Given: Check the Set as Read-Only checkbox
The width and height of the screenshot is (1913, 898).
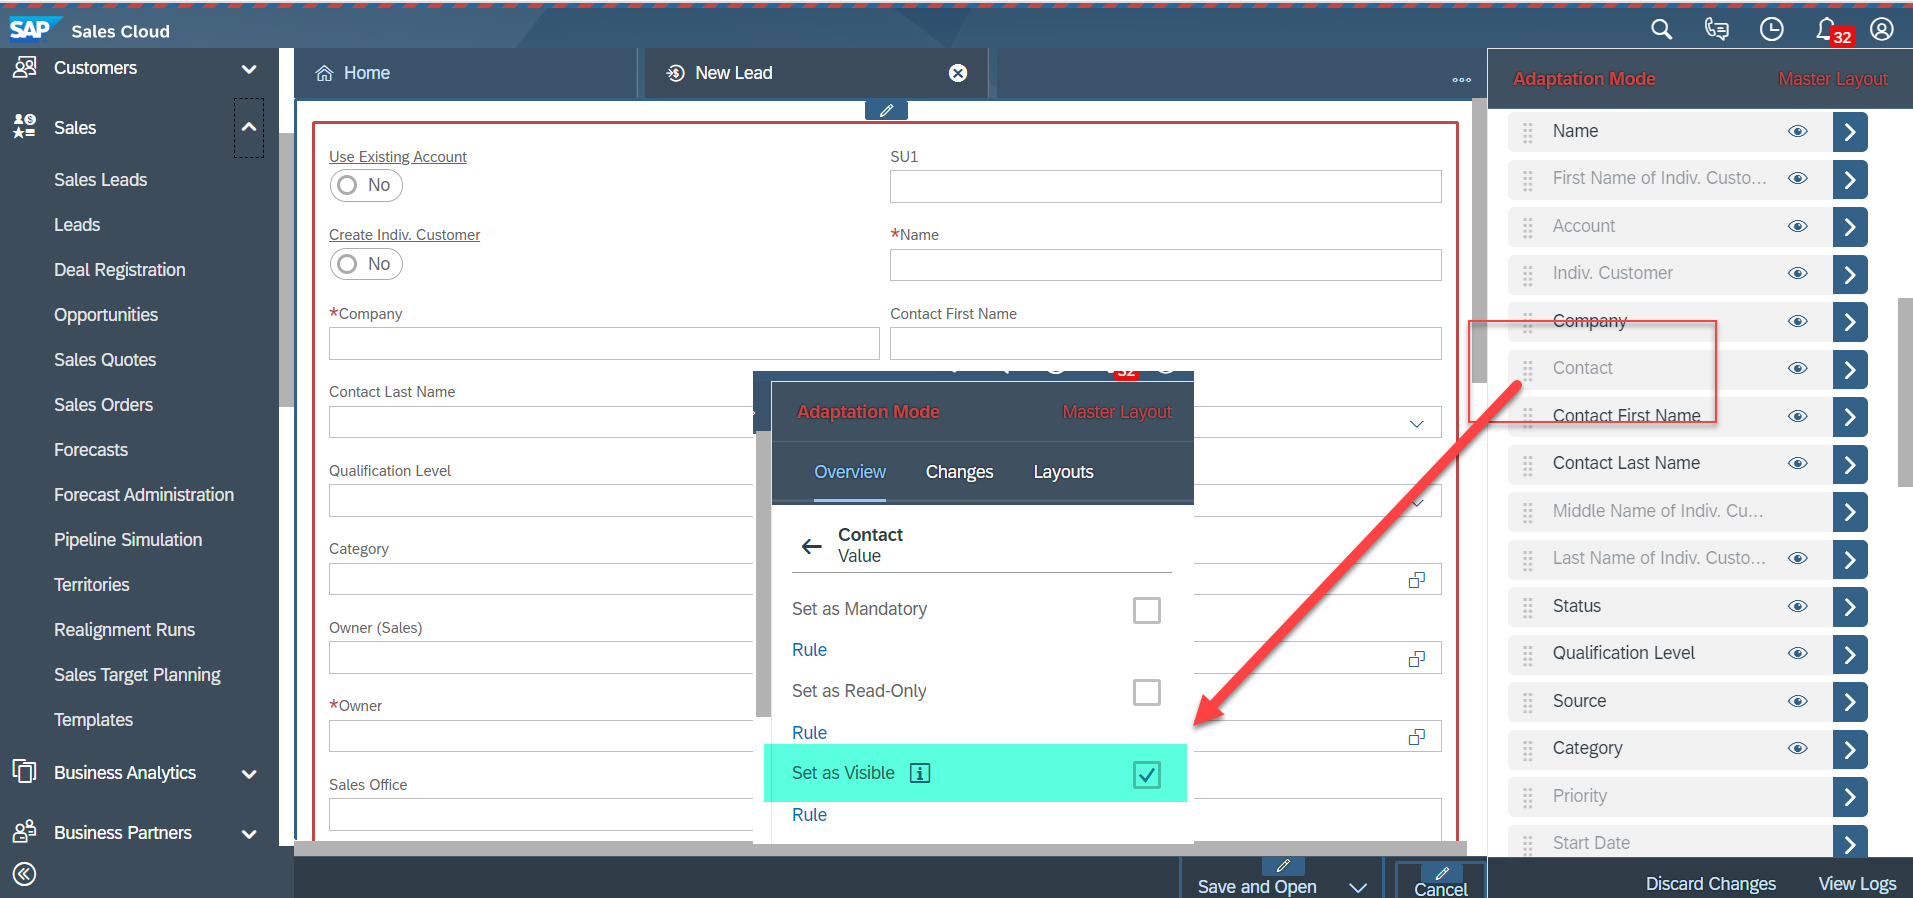Looking at the screenshot, I should (x=1147, y=692).
